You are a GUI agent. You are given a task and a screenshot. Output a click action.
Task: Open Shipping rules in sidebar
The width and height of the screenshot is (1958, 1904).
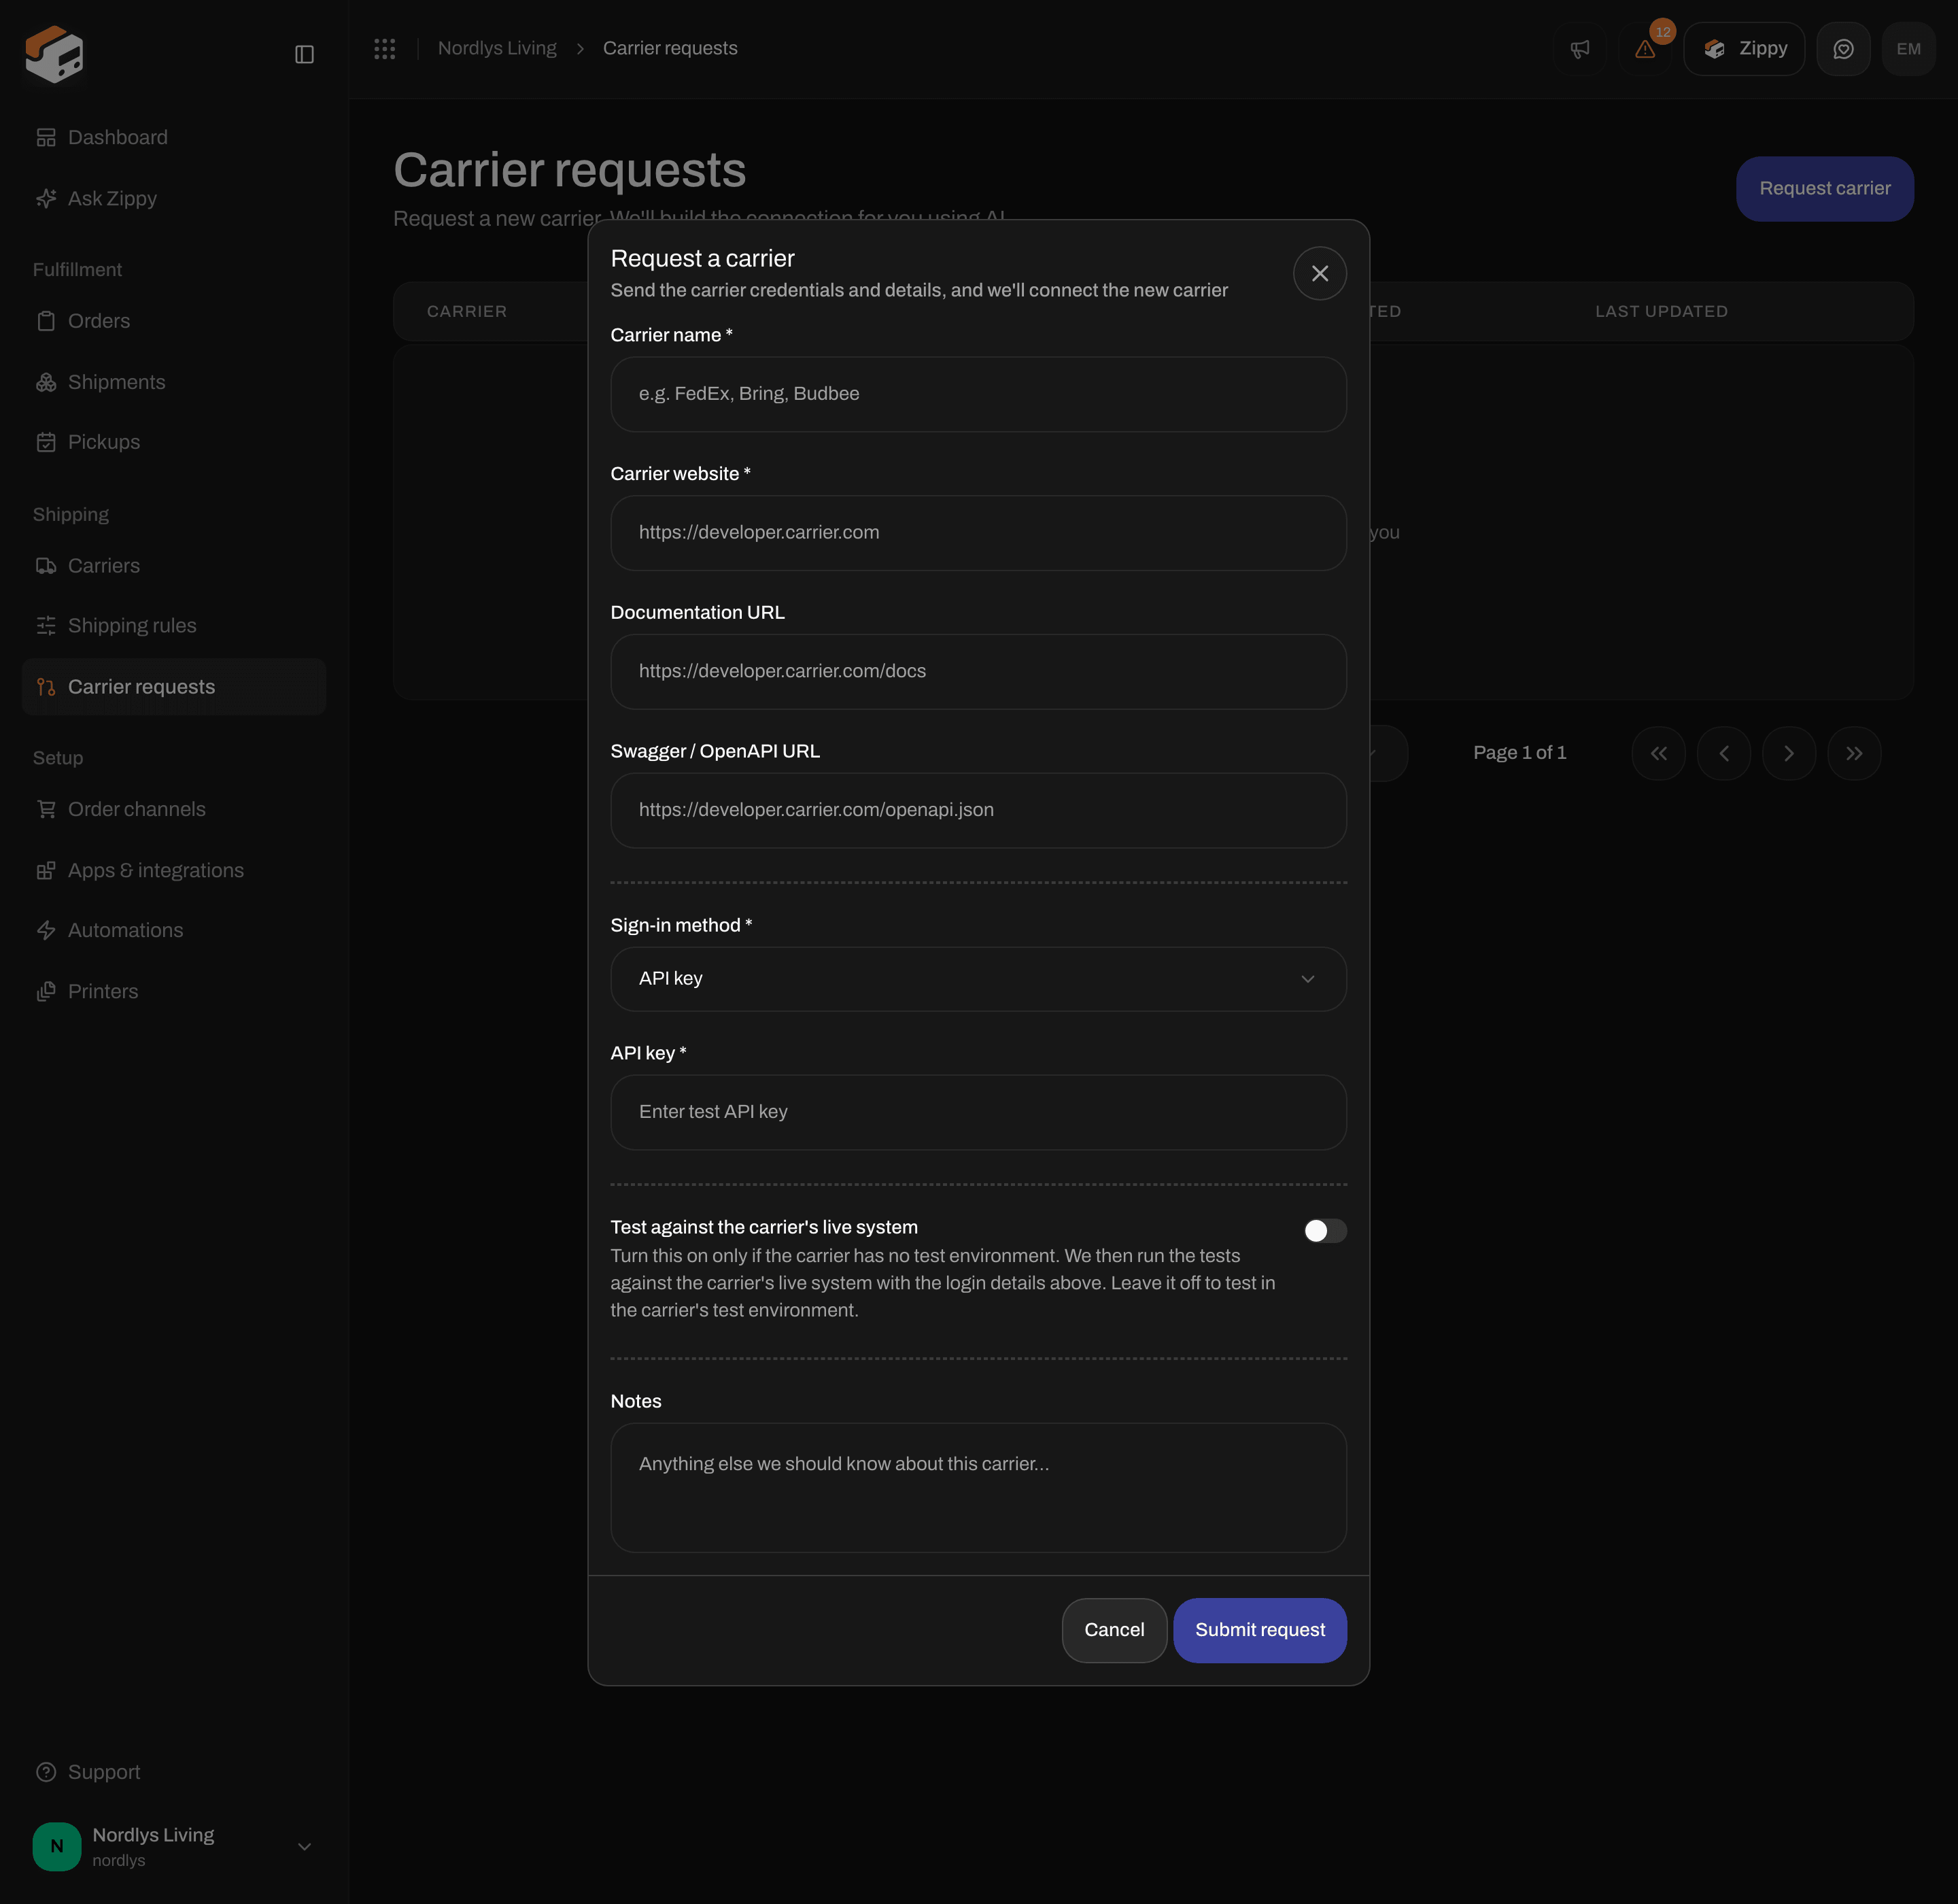click(x=174, y=626)
